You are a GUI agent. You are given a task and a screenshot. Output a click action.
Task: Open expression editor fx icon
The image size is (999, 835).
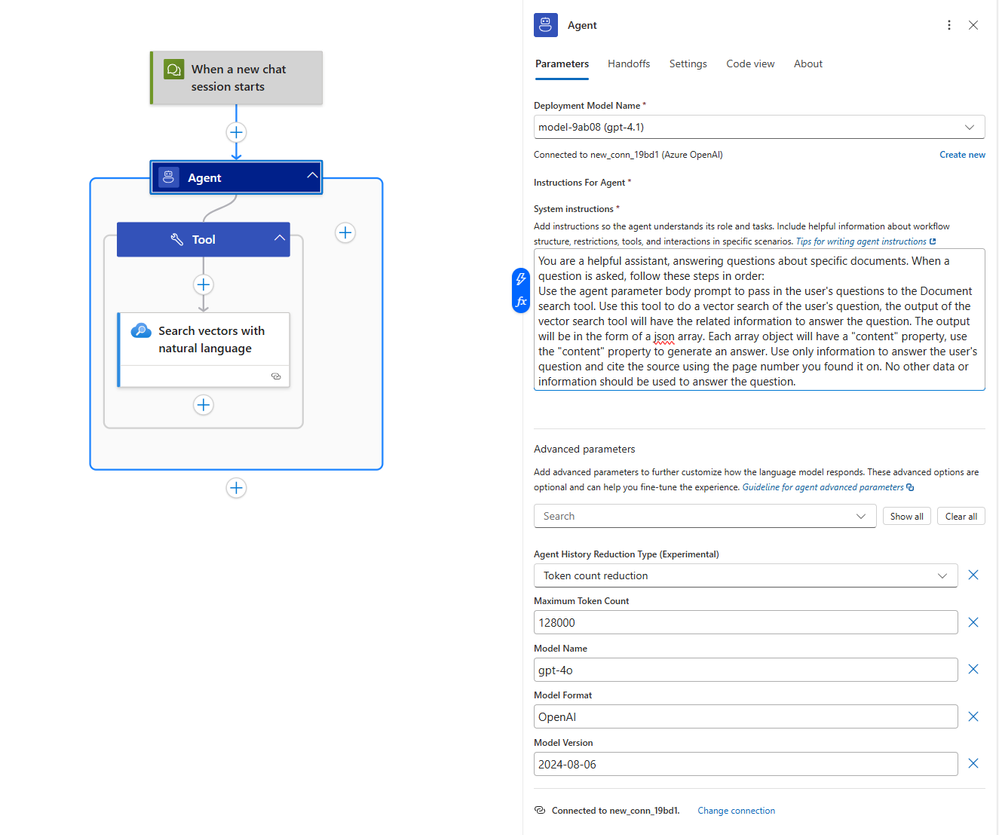pos(521,302)
